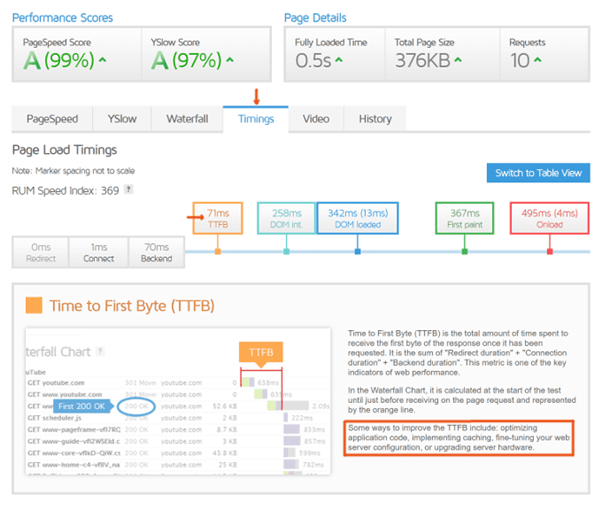
Task: Select the 258ms DOM int. marker
Action: pos(287,219)
